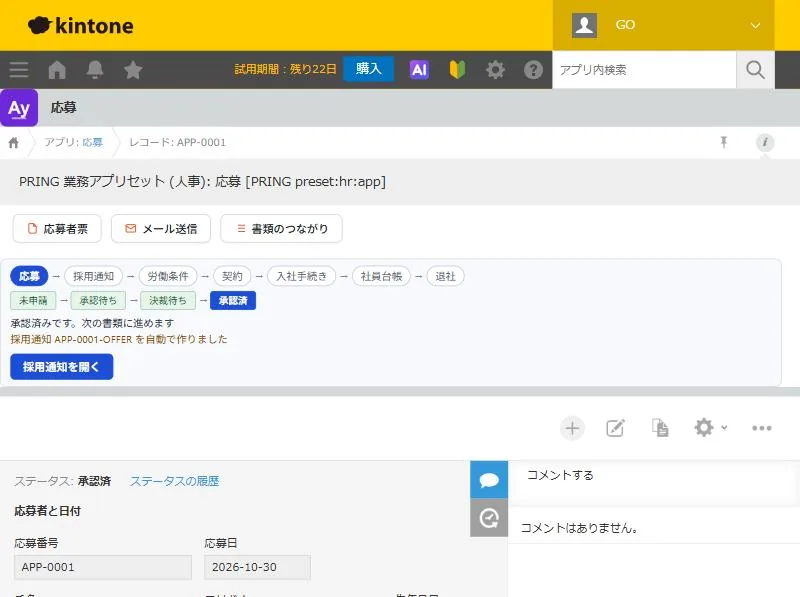The height and width of the screenshot is (597, 800).
Task: Click the 未申請 status chip
Action: click(33, 301)
